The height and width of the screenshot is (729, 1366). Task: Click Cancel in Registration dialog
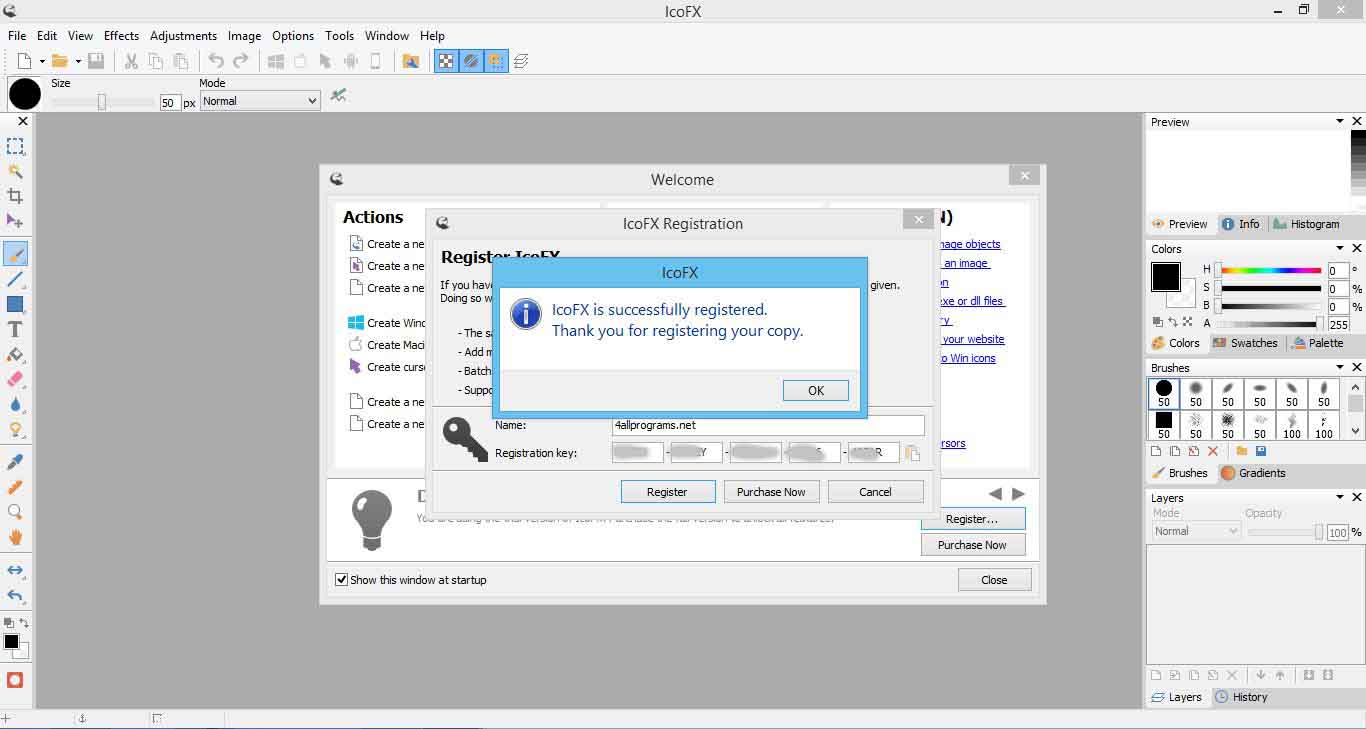pos(875,492)
